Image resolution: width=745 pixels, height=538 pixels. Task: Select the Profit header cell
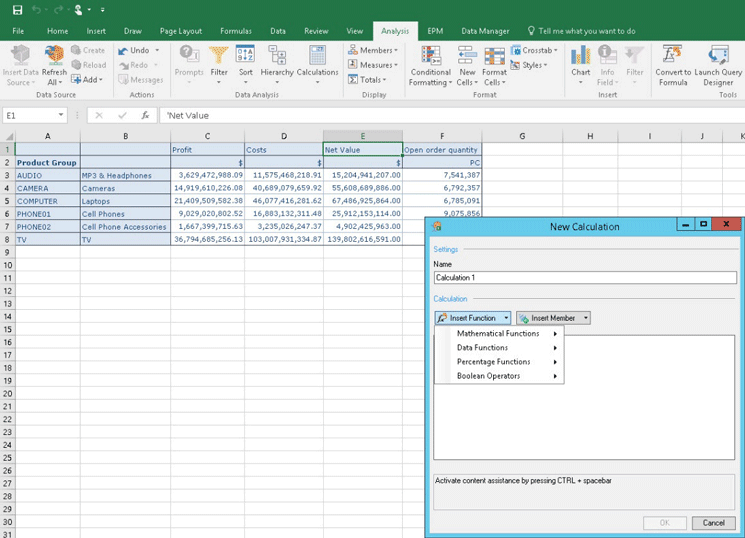[208, 150]
